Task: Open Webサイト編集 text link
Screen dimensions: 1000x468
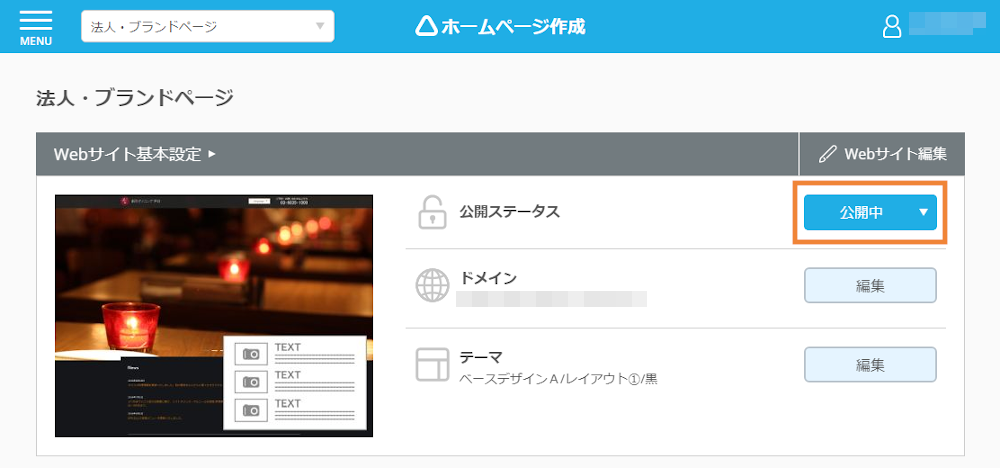Action: [895, 154]
